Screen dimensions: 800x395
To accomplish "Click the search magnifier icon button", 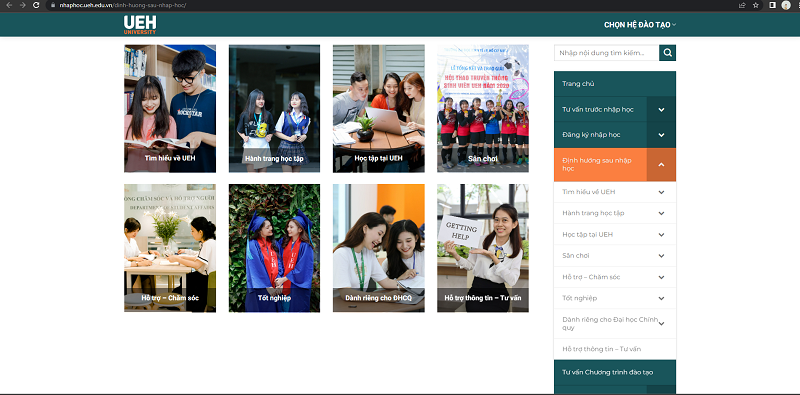I will click(667, 53).
